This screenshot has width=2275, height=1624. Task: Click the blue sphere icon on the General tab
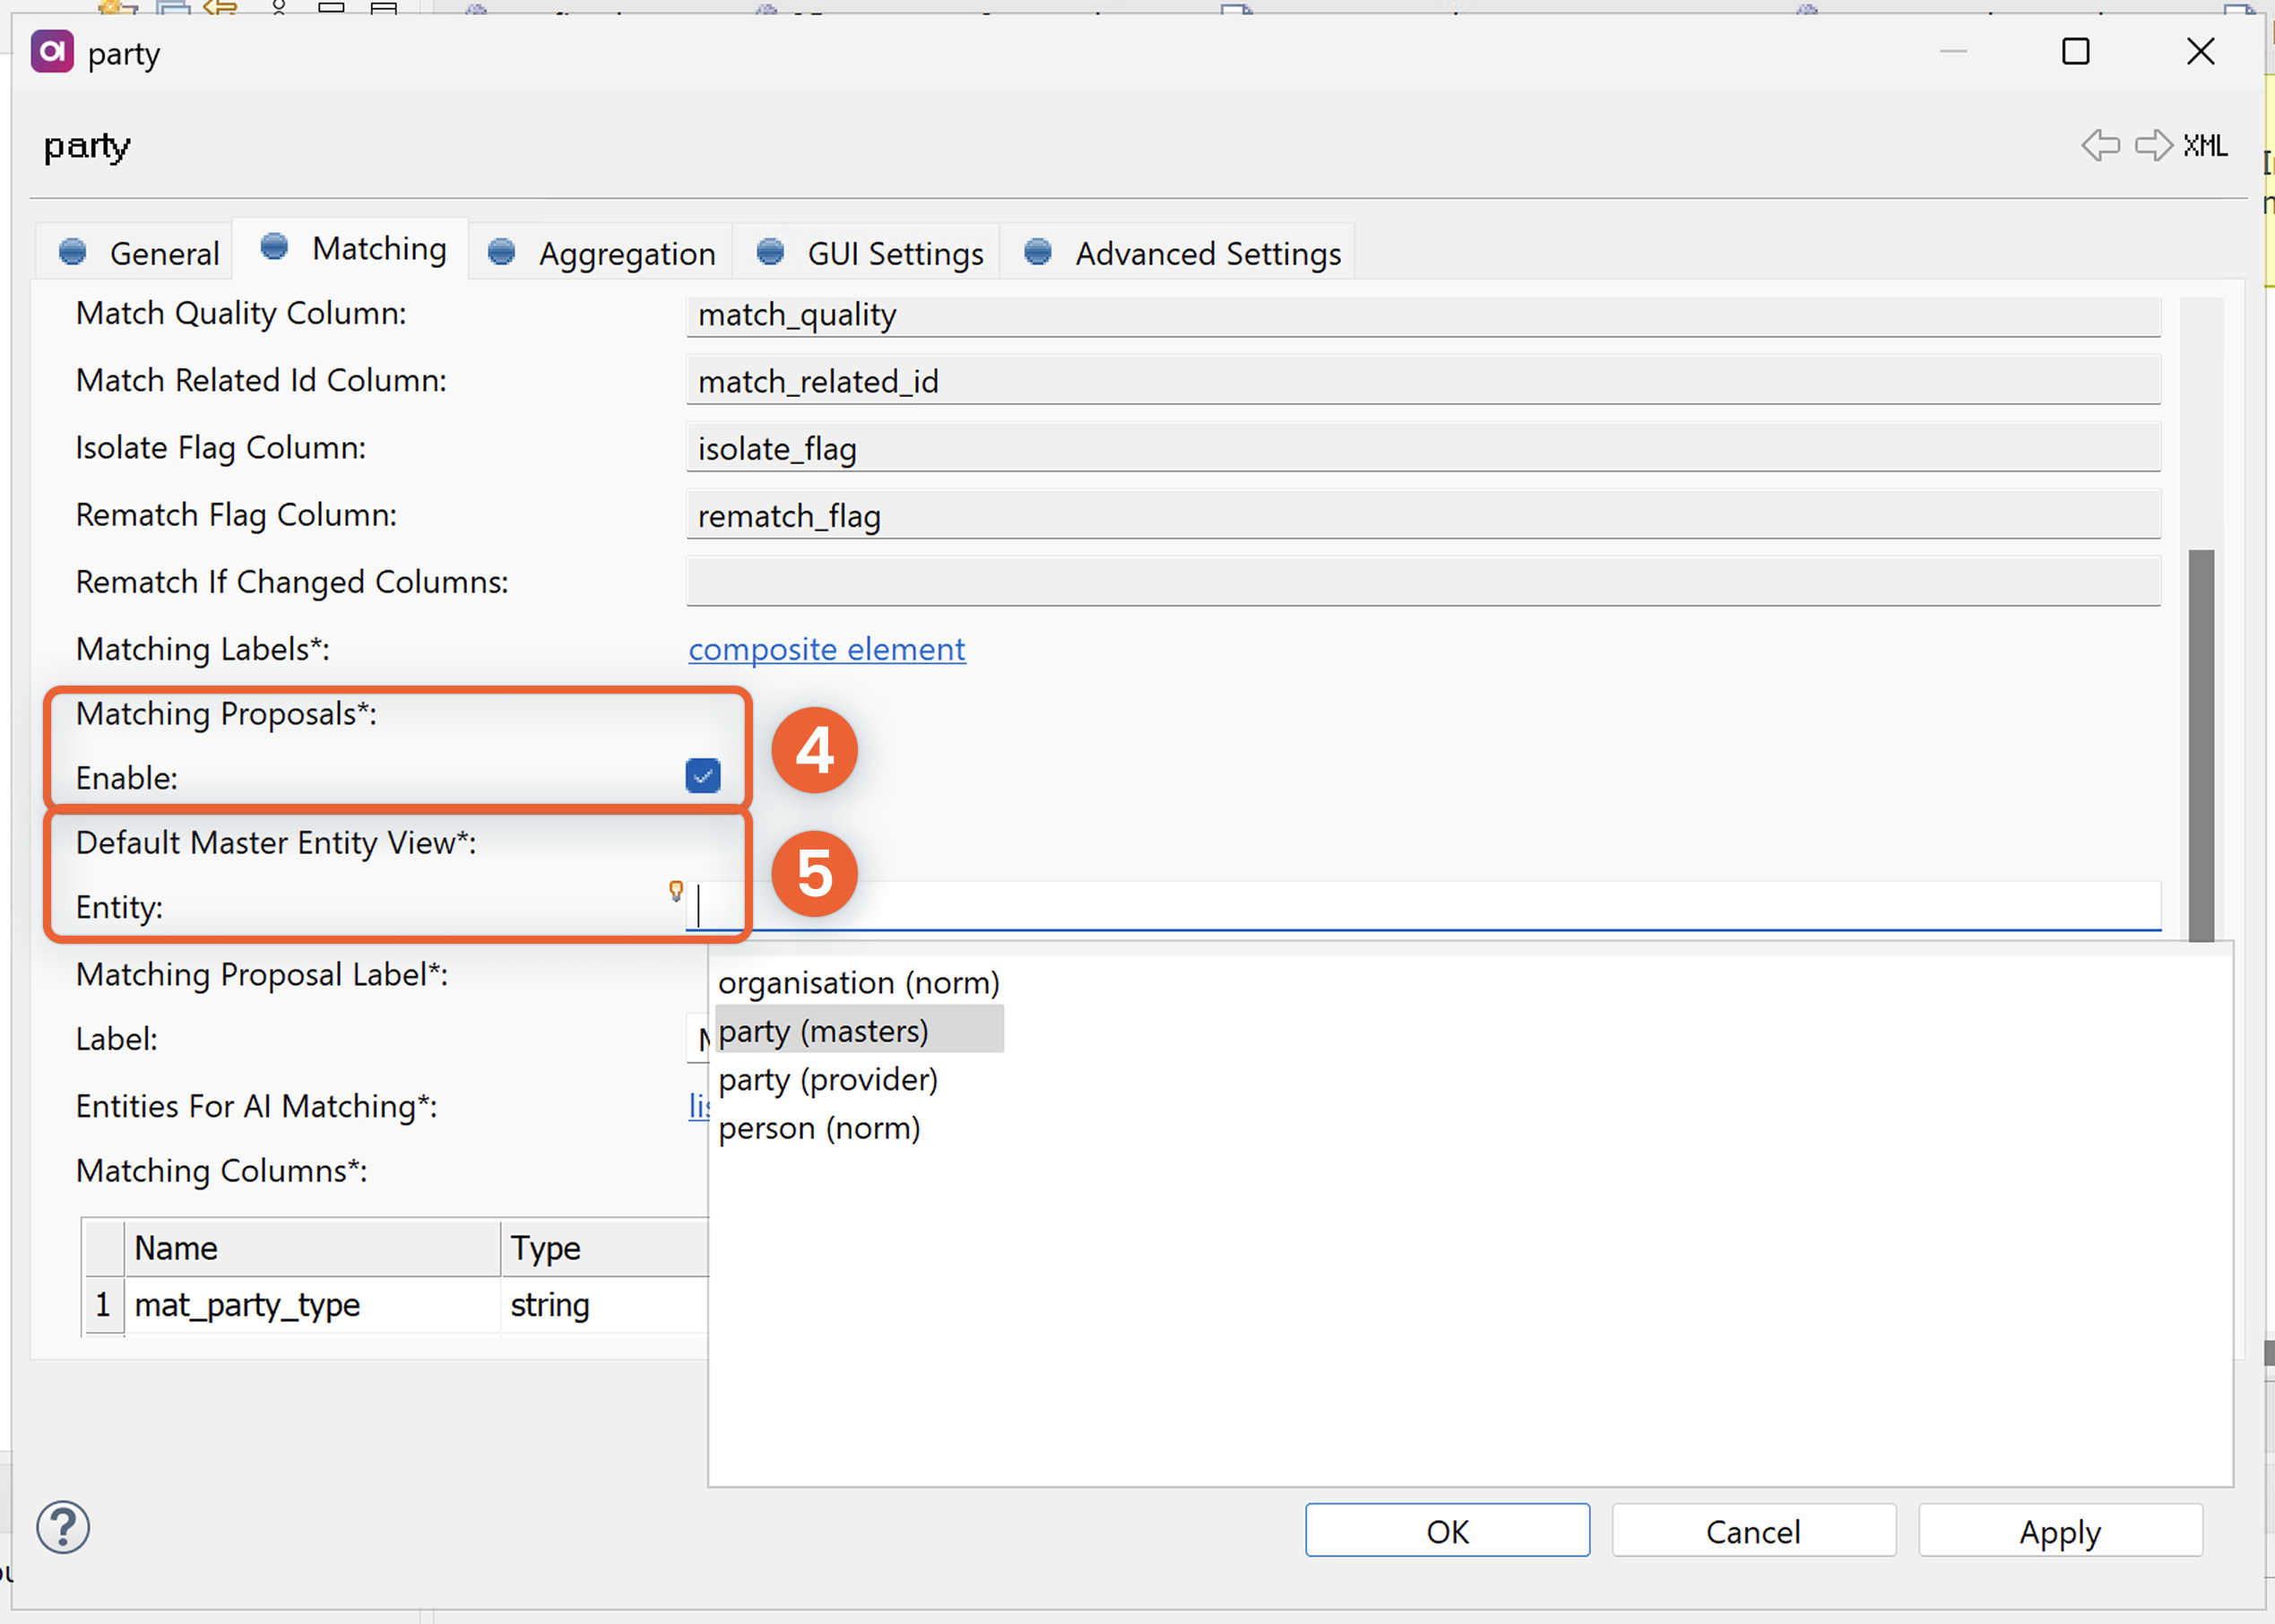pyautogui.click(x=72, y=251)
